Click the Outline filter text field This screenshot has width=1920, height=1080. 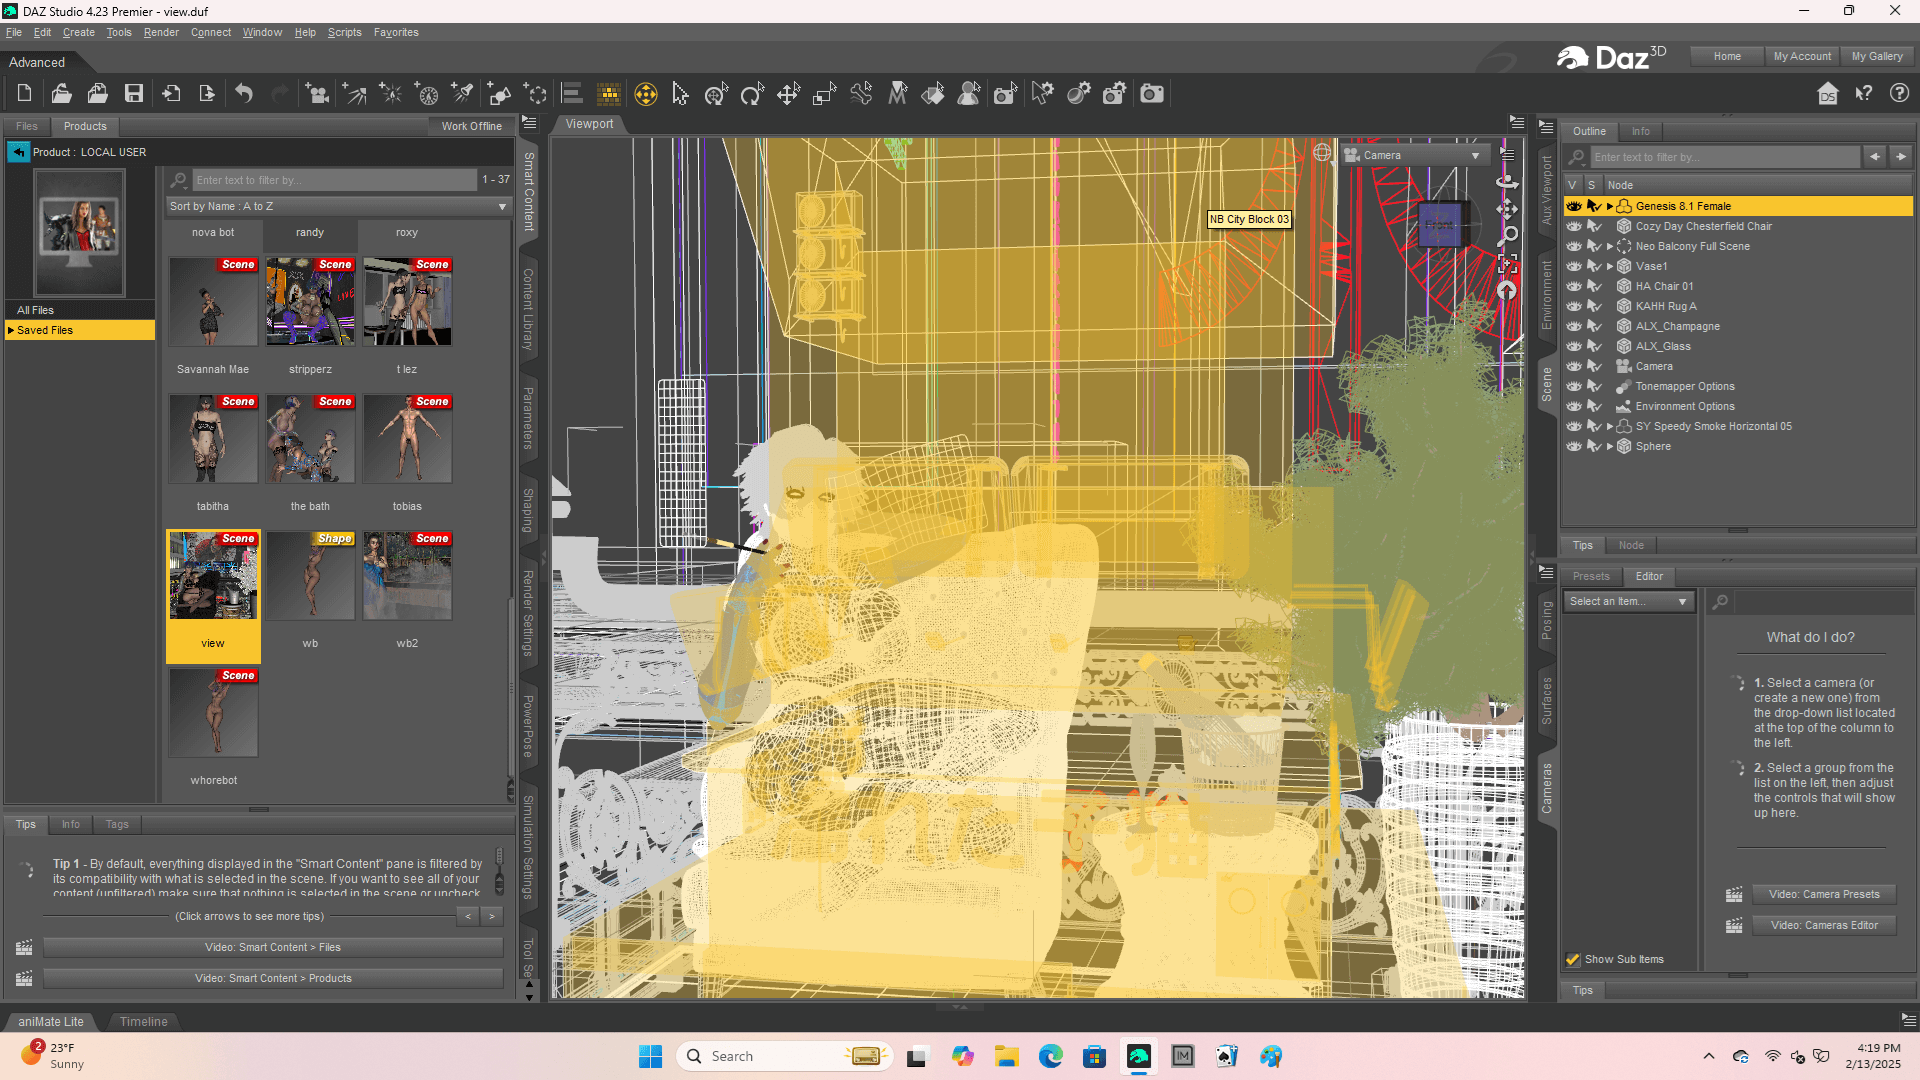pos(1725,157)
